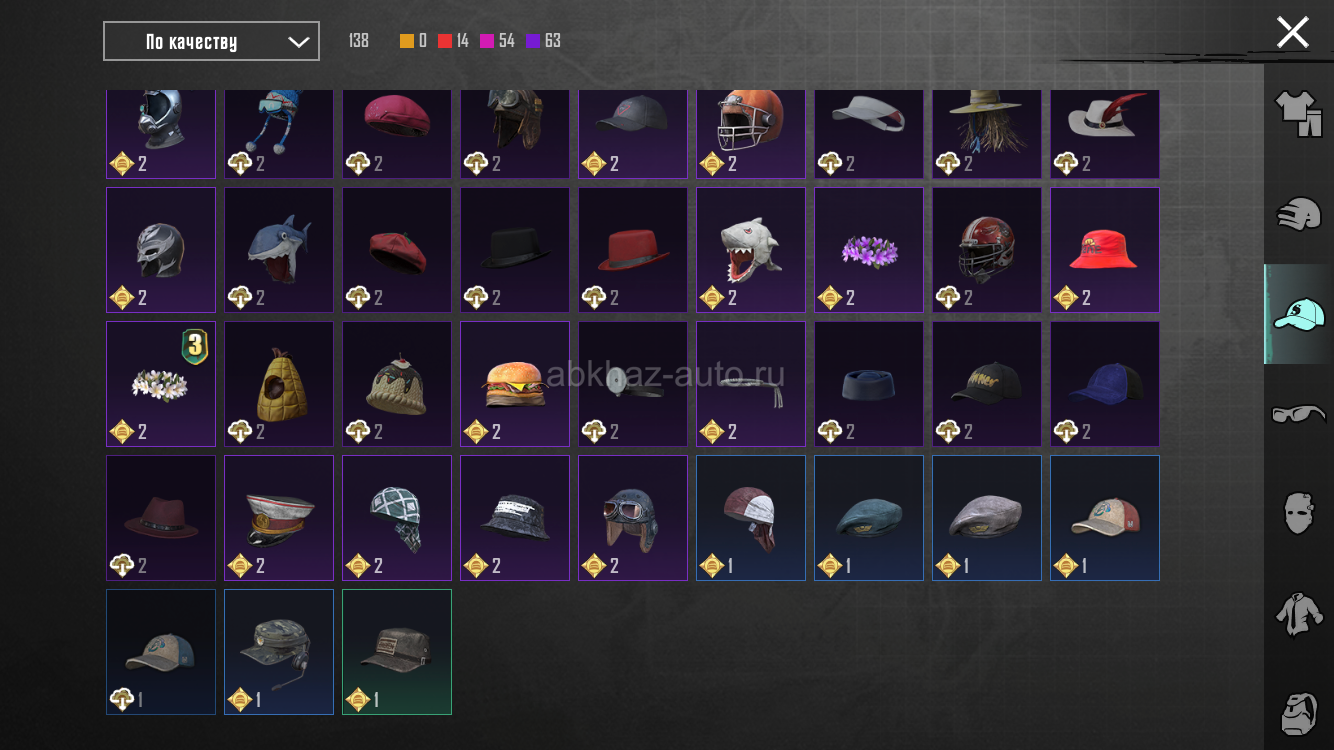Open the face mask category icon
The image size is (1334, 750).
click(x=1298, y=513)
